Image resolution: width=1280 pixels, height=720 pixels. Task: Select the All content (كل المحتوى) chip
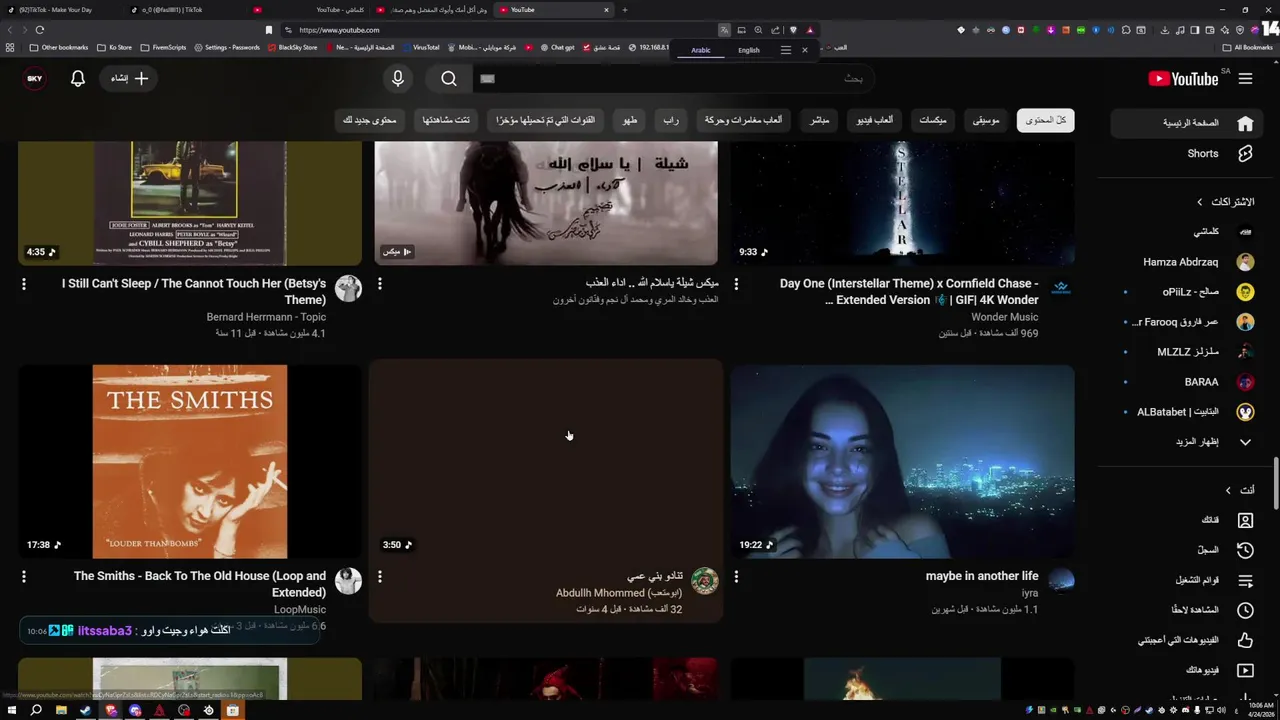coord(1046,120)
